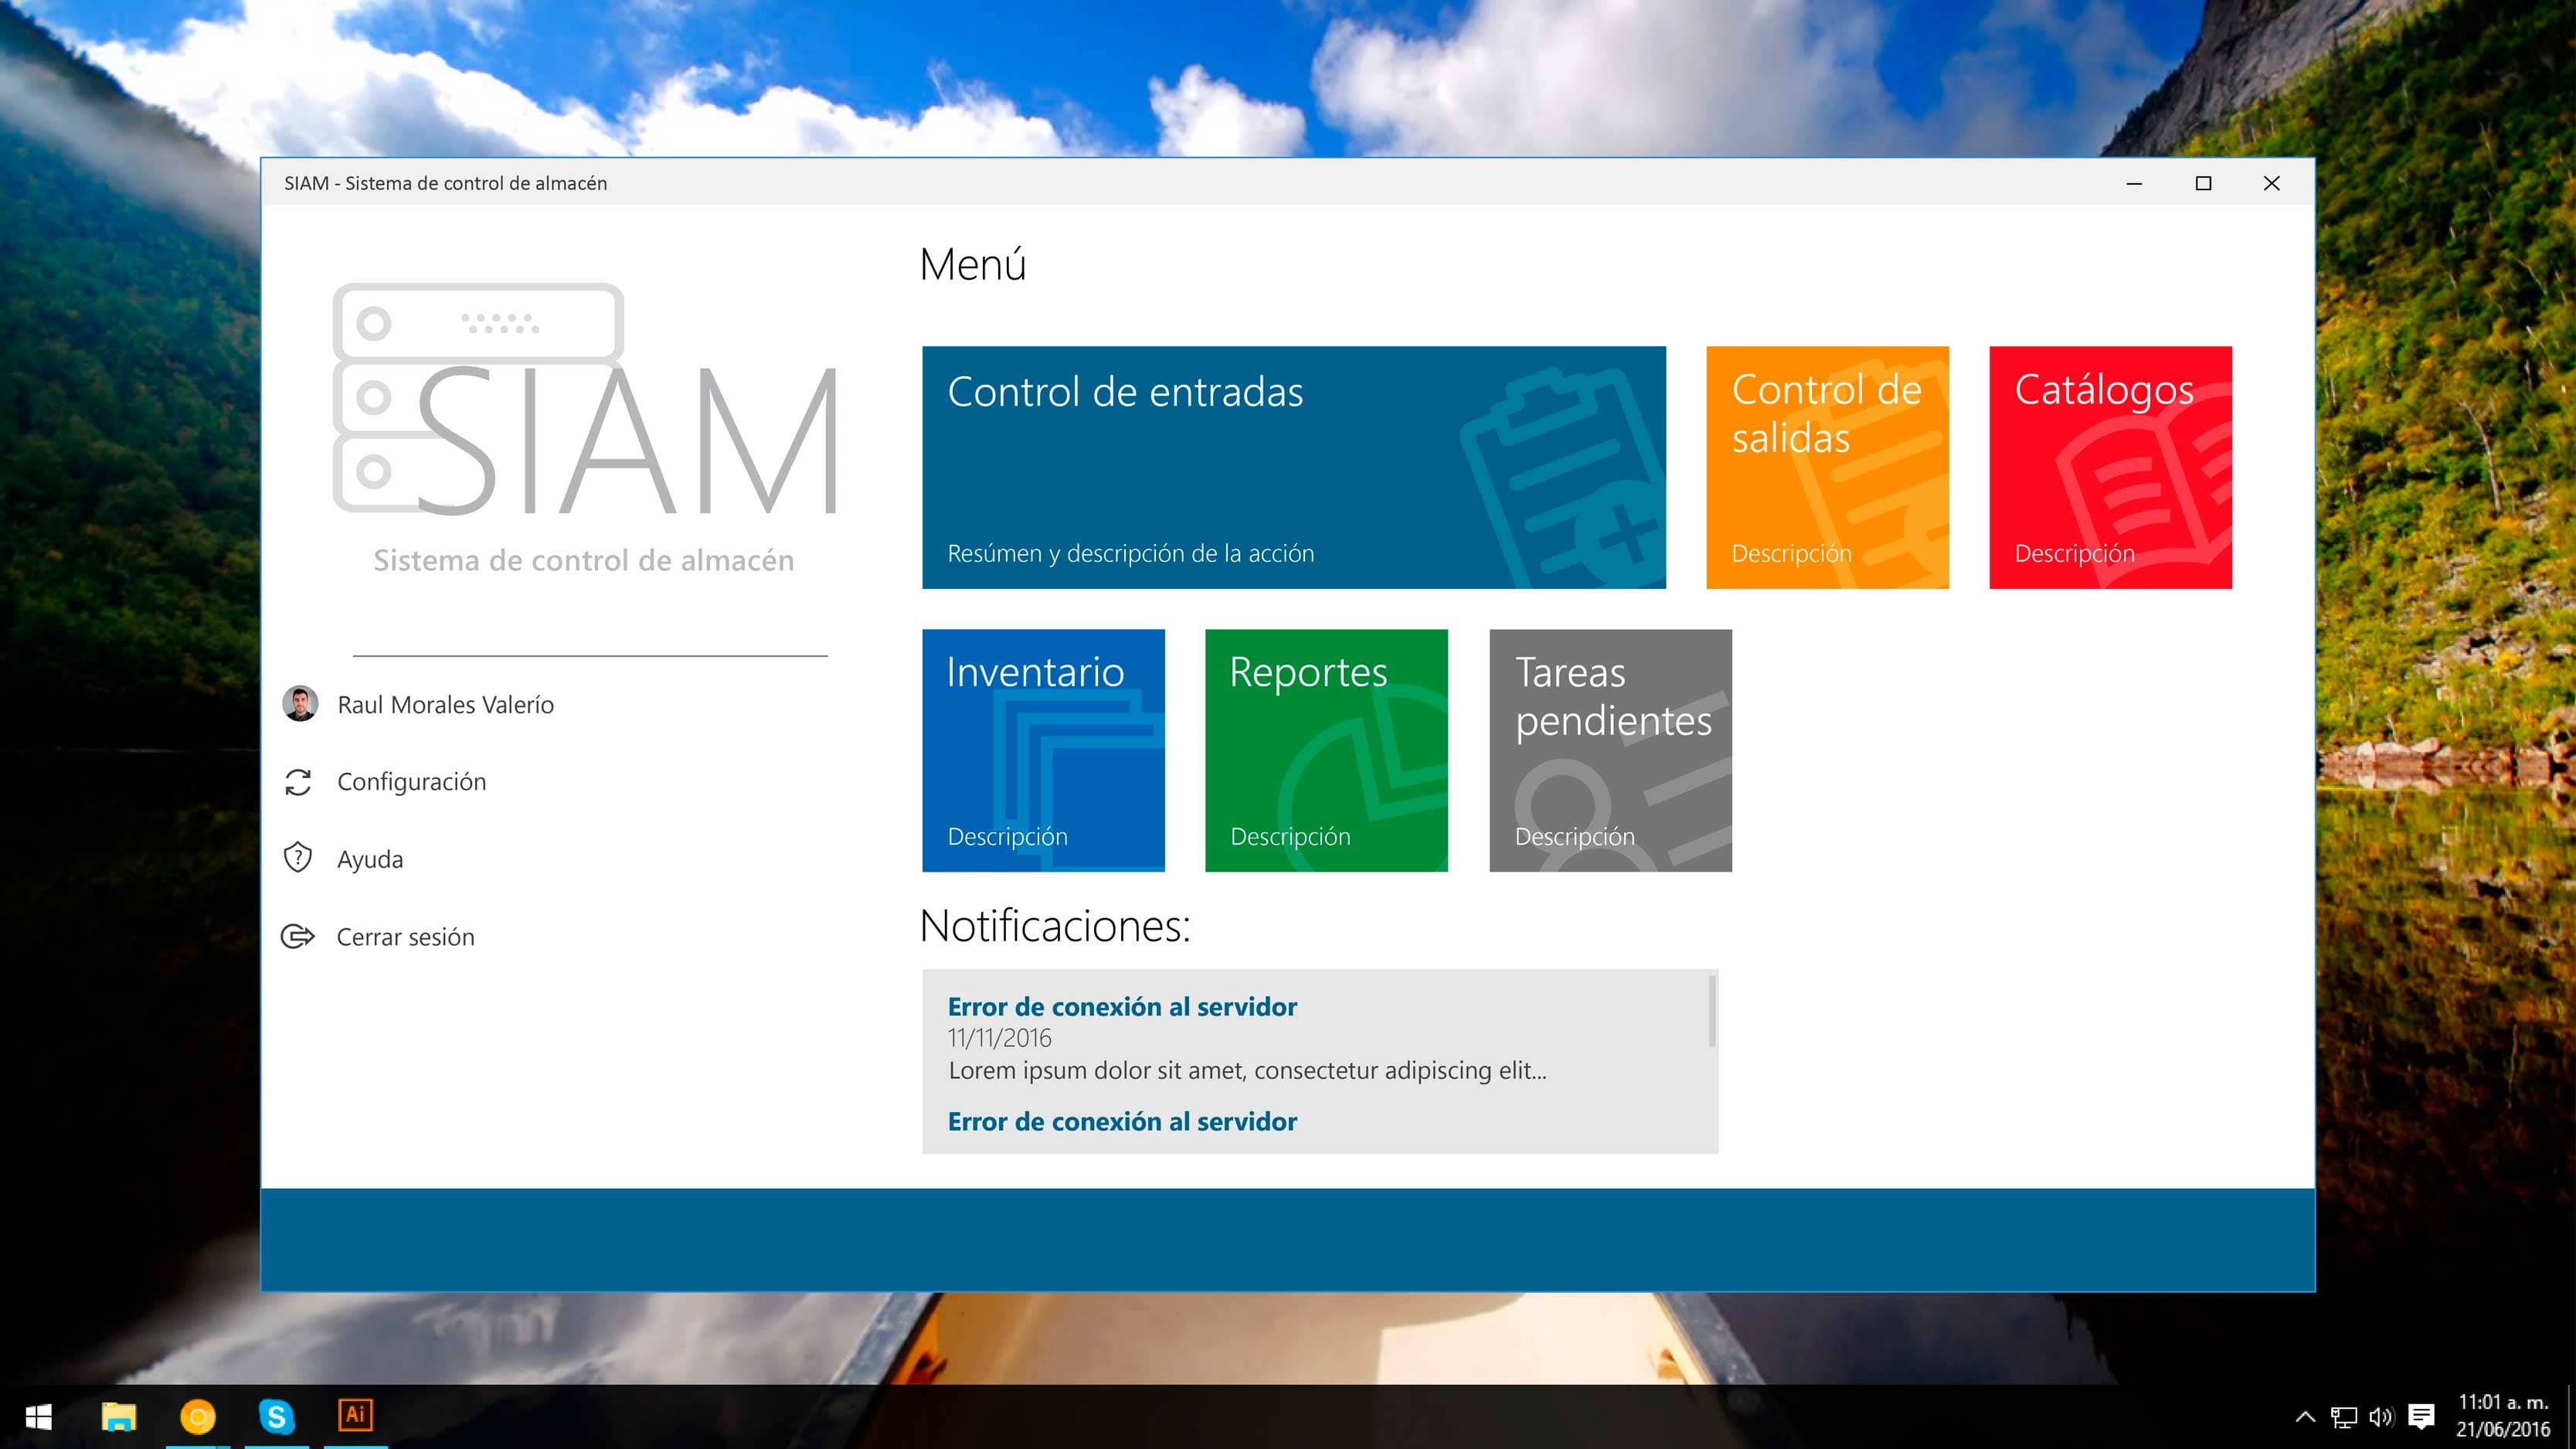Open the Catálogos tile

(2110, 467)
